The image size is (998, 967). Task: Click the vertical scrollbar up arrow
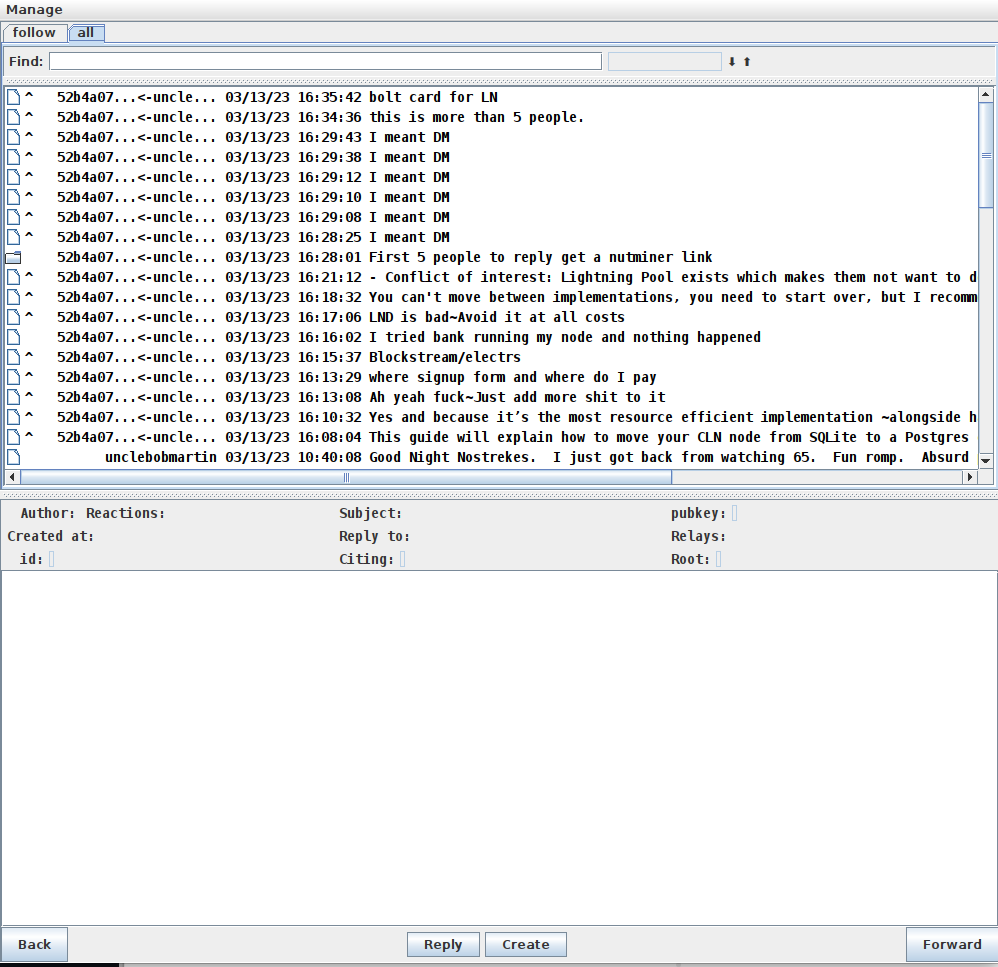click(985, 94)
